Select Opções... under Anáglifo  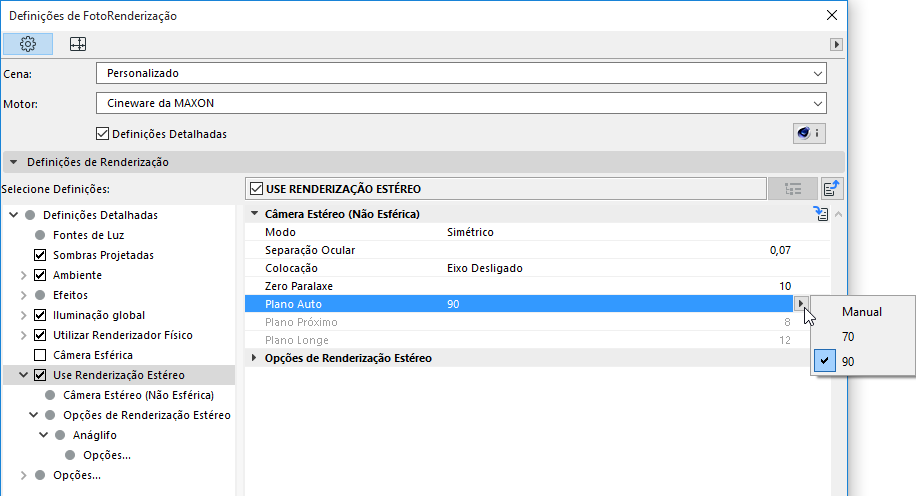107,455
